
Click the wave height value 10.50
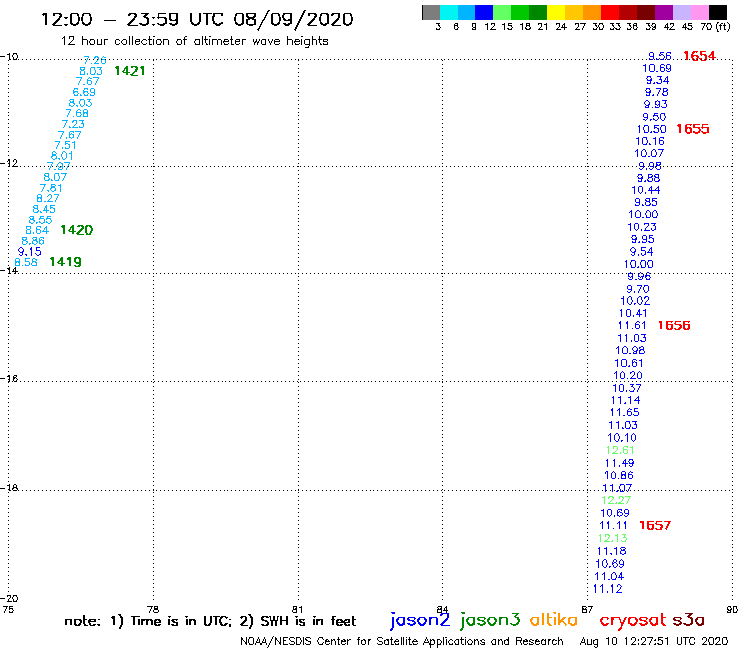click(x=652, y=129)
